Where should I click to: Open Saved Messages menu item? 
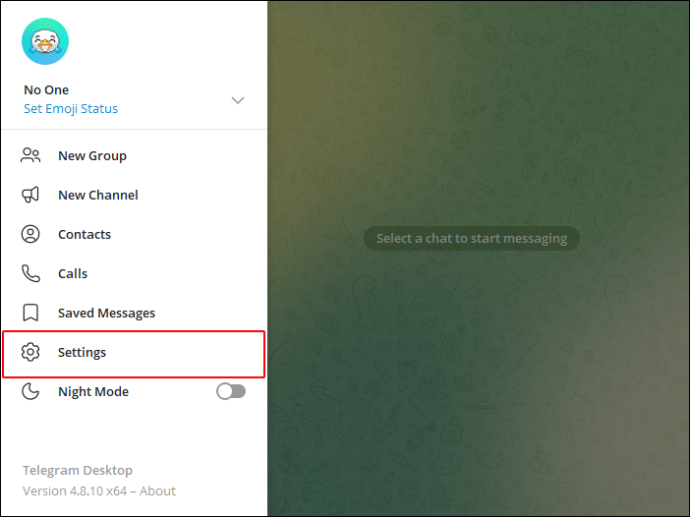[x=134, y=313]
